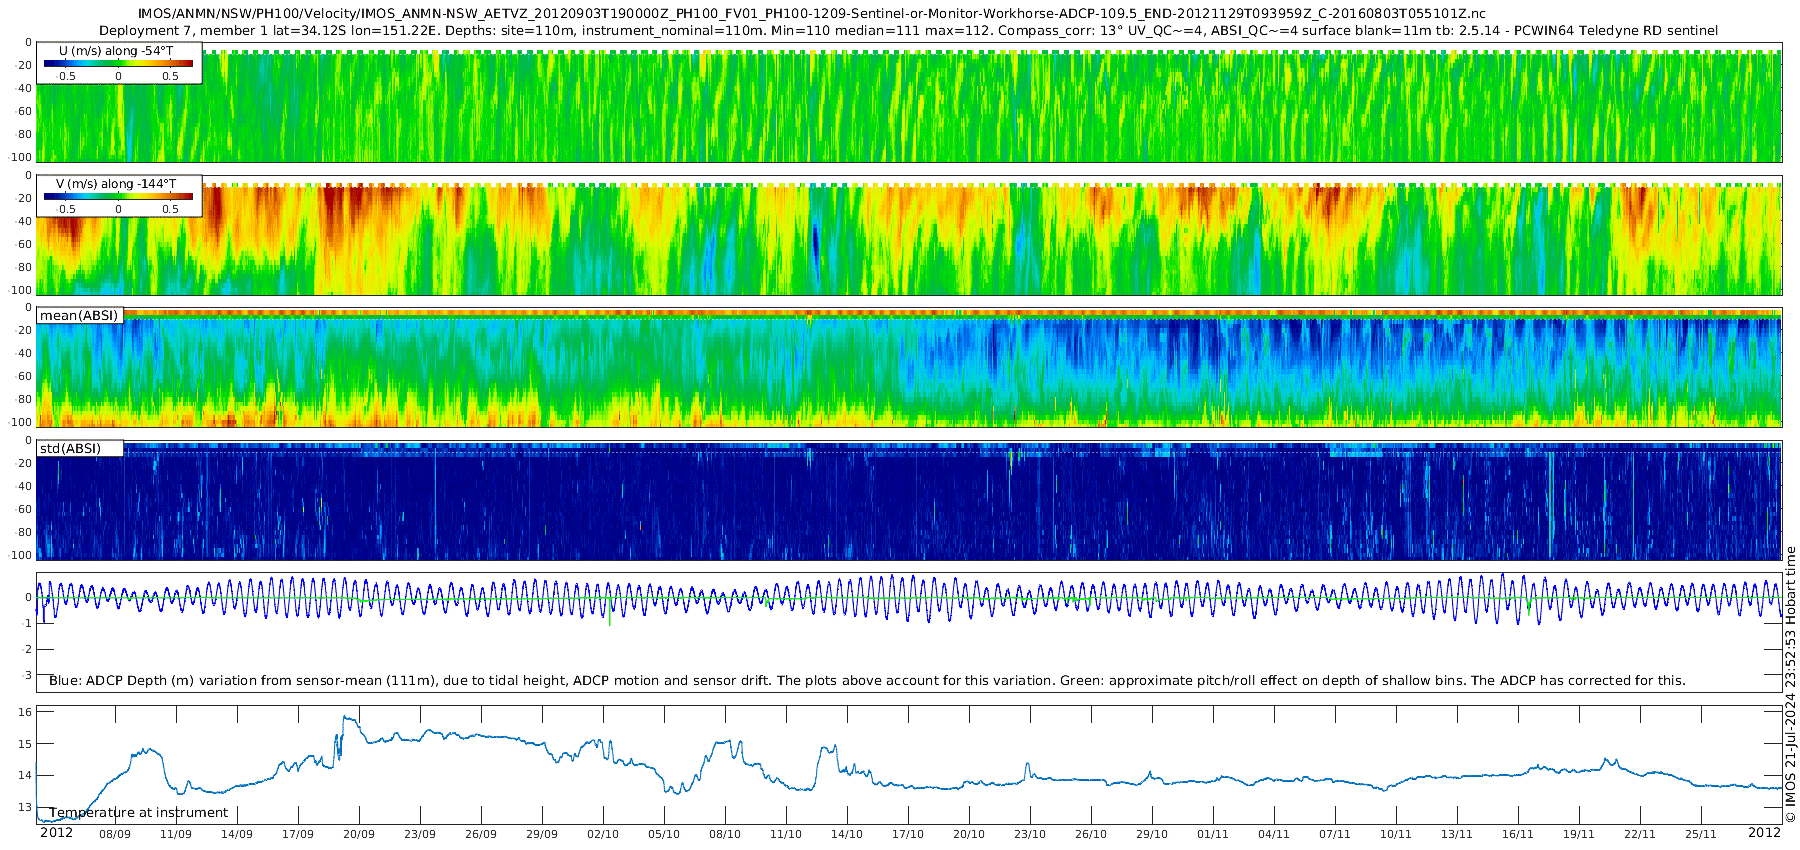Screen dimensions: 1800x850
Task: Click the 'std(ABSI)' panel label
Action: tap(70, 448)
